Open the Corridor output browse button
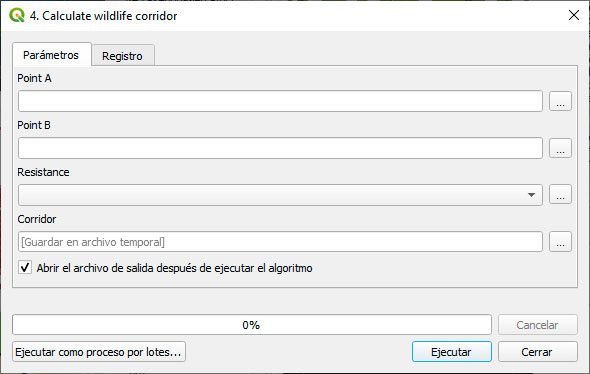This screenshot has width=590, height=374. pos(560,242)
